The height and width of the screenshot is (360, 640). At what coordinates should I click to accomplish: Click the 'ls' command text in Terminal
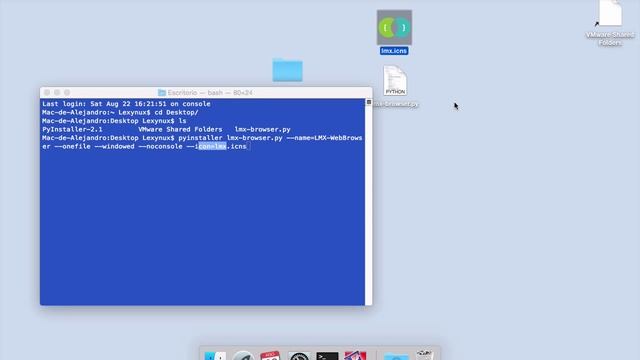pos(182,121)
